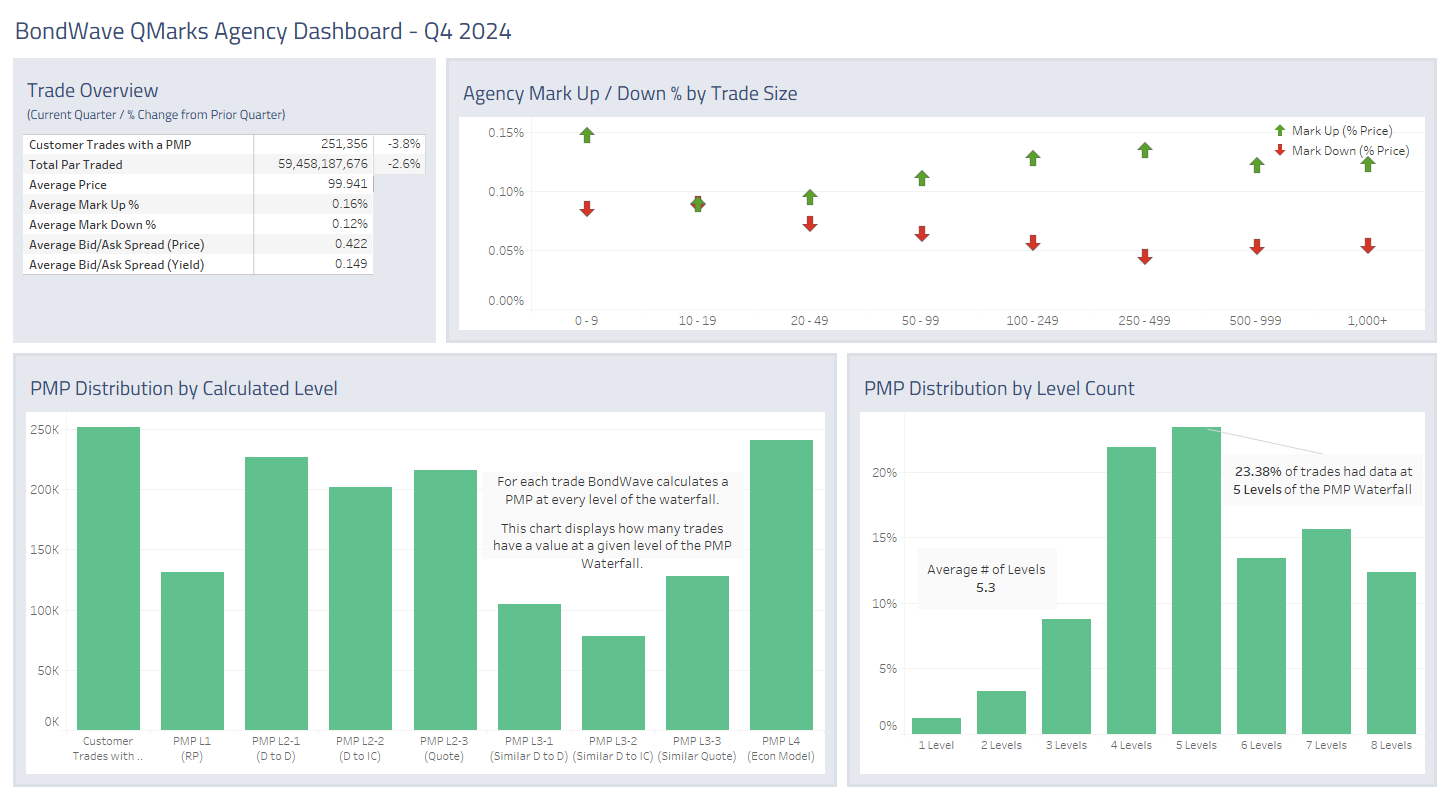Select the 'Average Price' row label
Screen dimensions: 1450x800
click(68, 185)
